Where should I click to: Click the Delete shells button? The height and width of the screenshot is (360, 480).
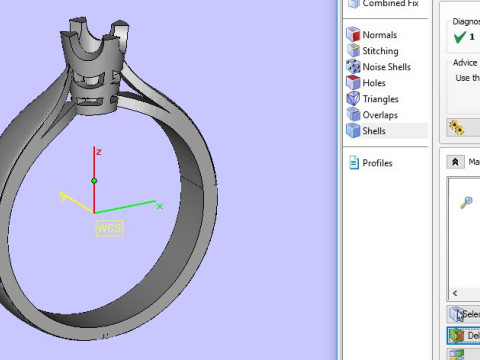tap(463, 336)
